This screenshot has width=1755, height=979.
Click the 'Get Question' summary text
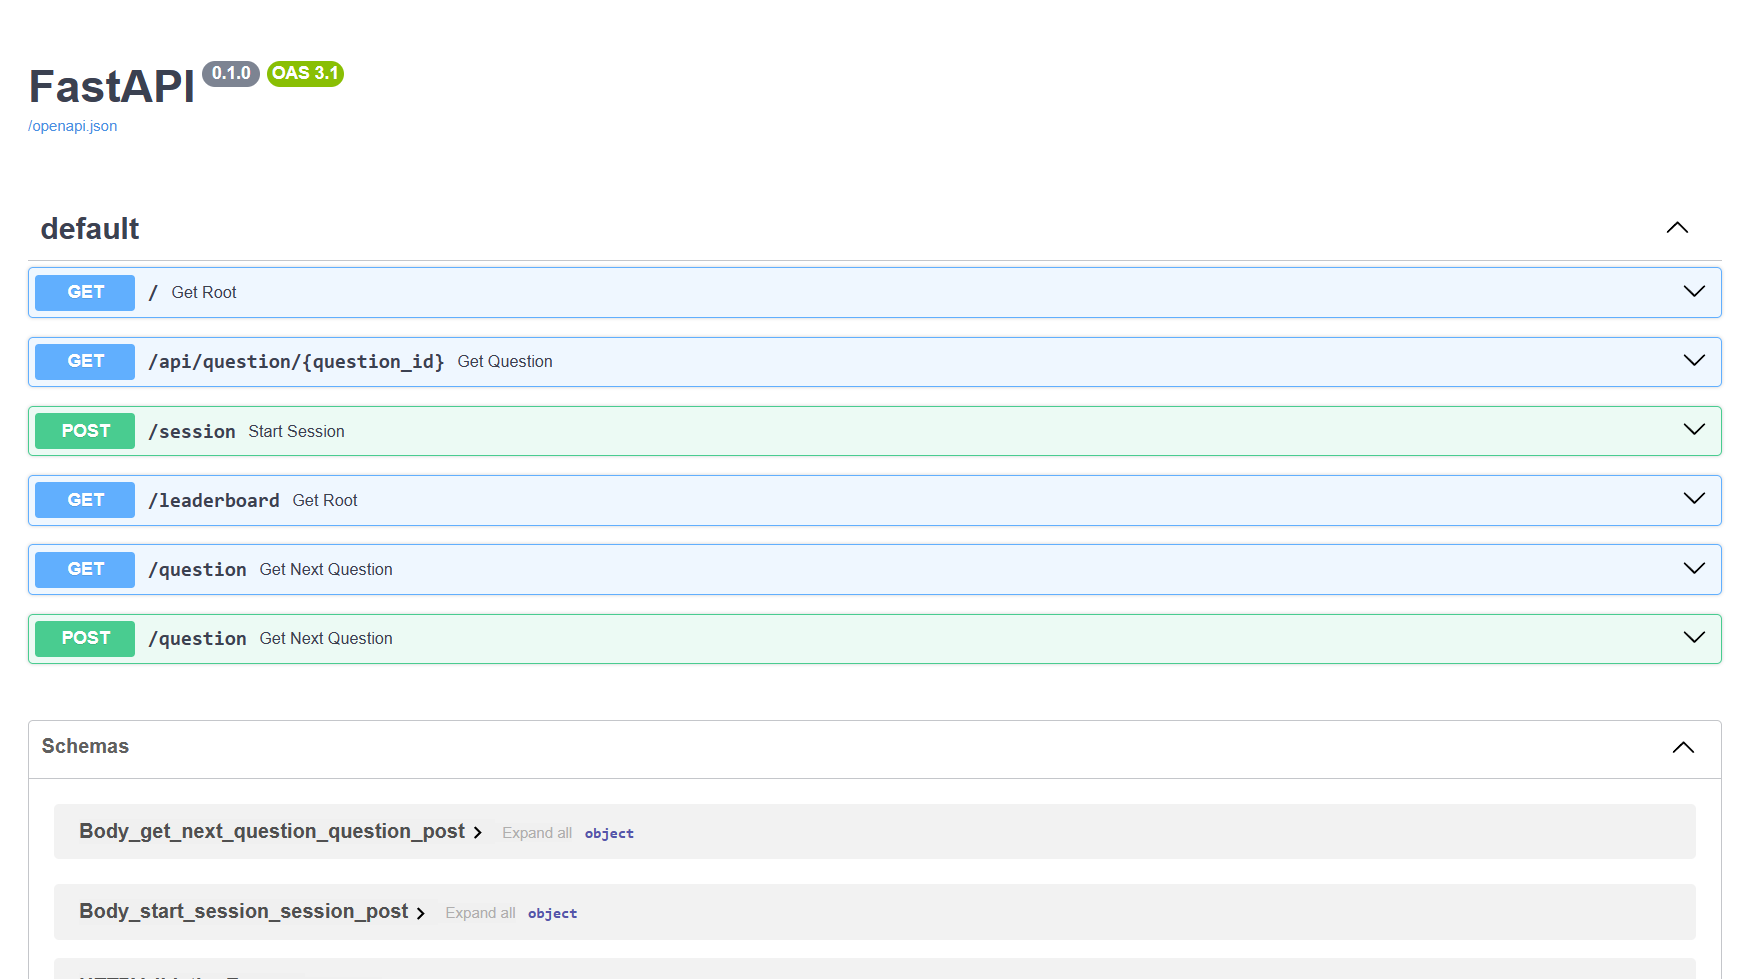[505, 361]
